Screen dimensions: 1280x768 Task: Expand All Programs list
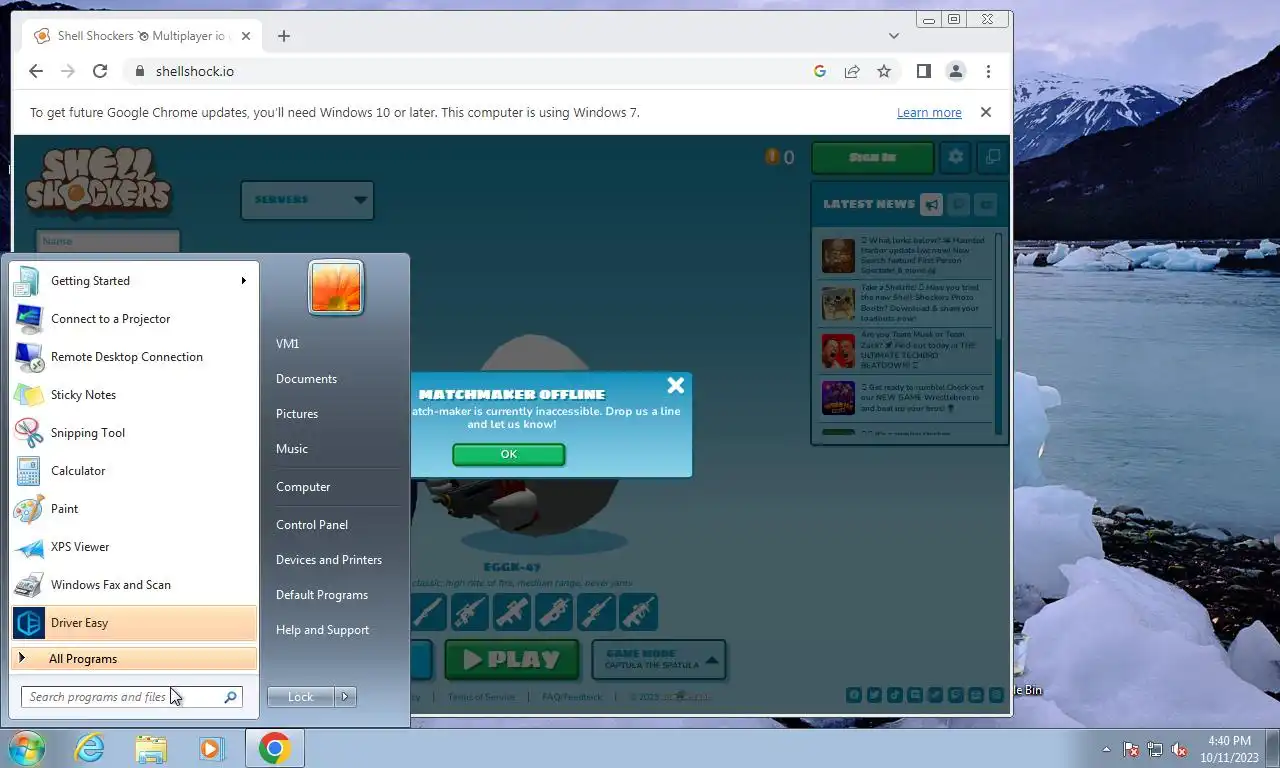click(134, 659)
